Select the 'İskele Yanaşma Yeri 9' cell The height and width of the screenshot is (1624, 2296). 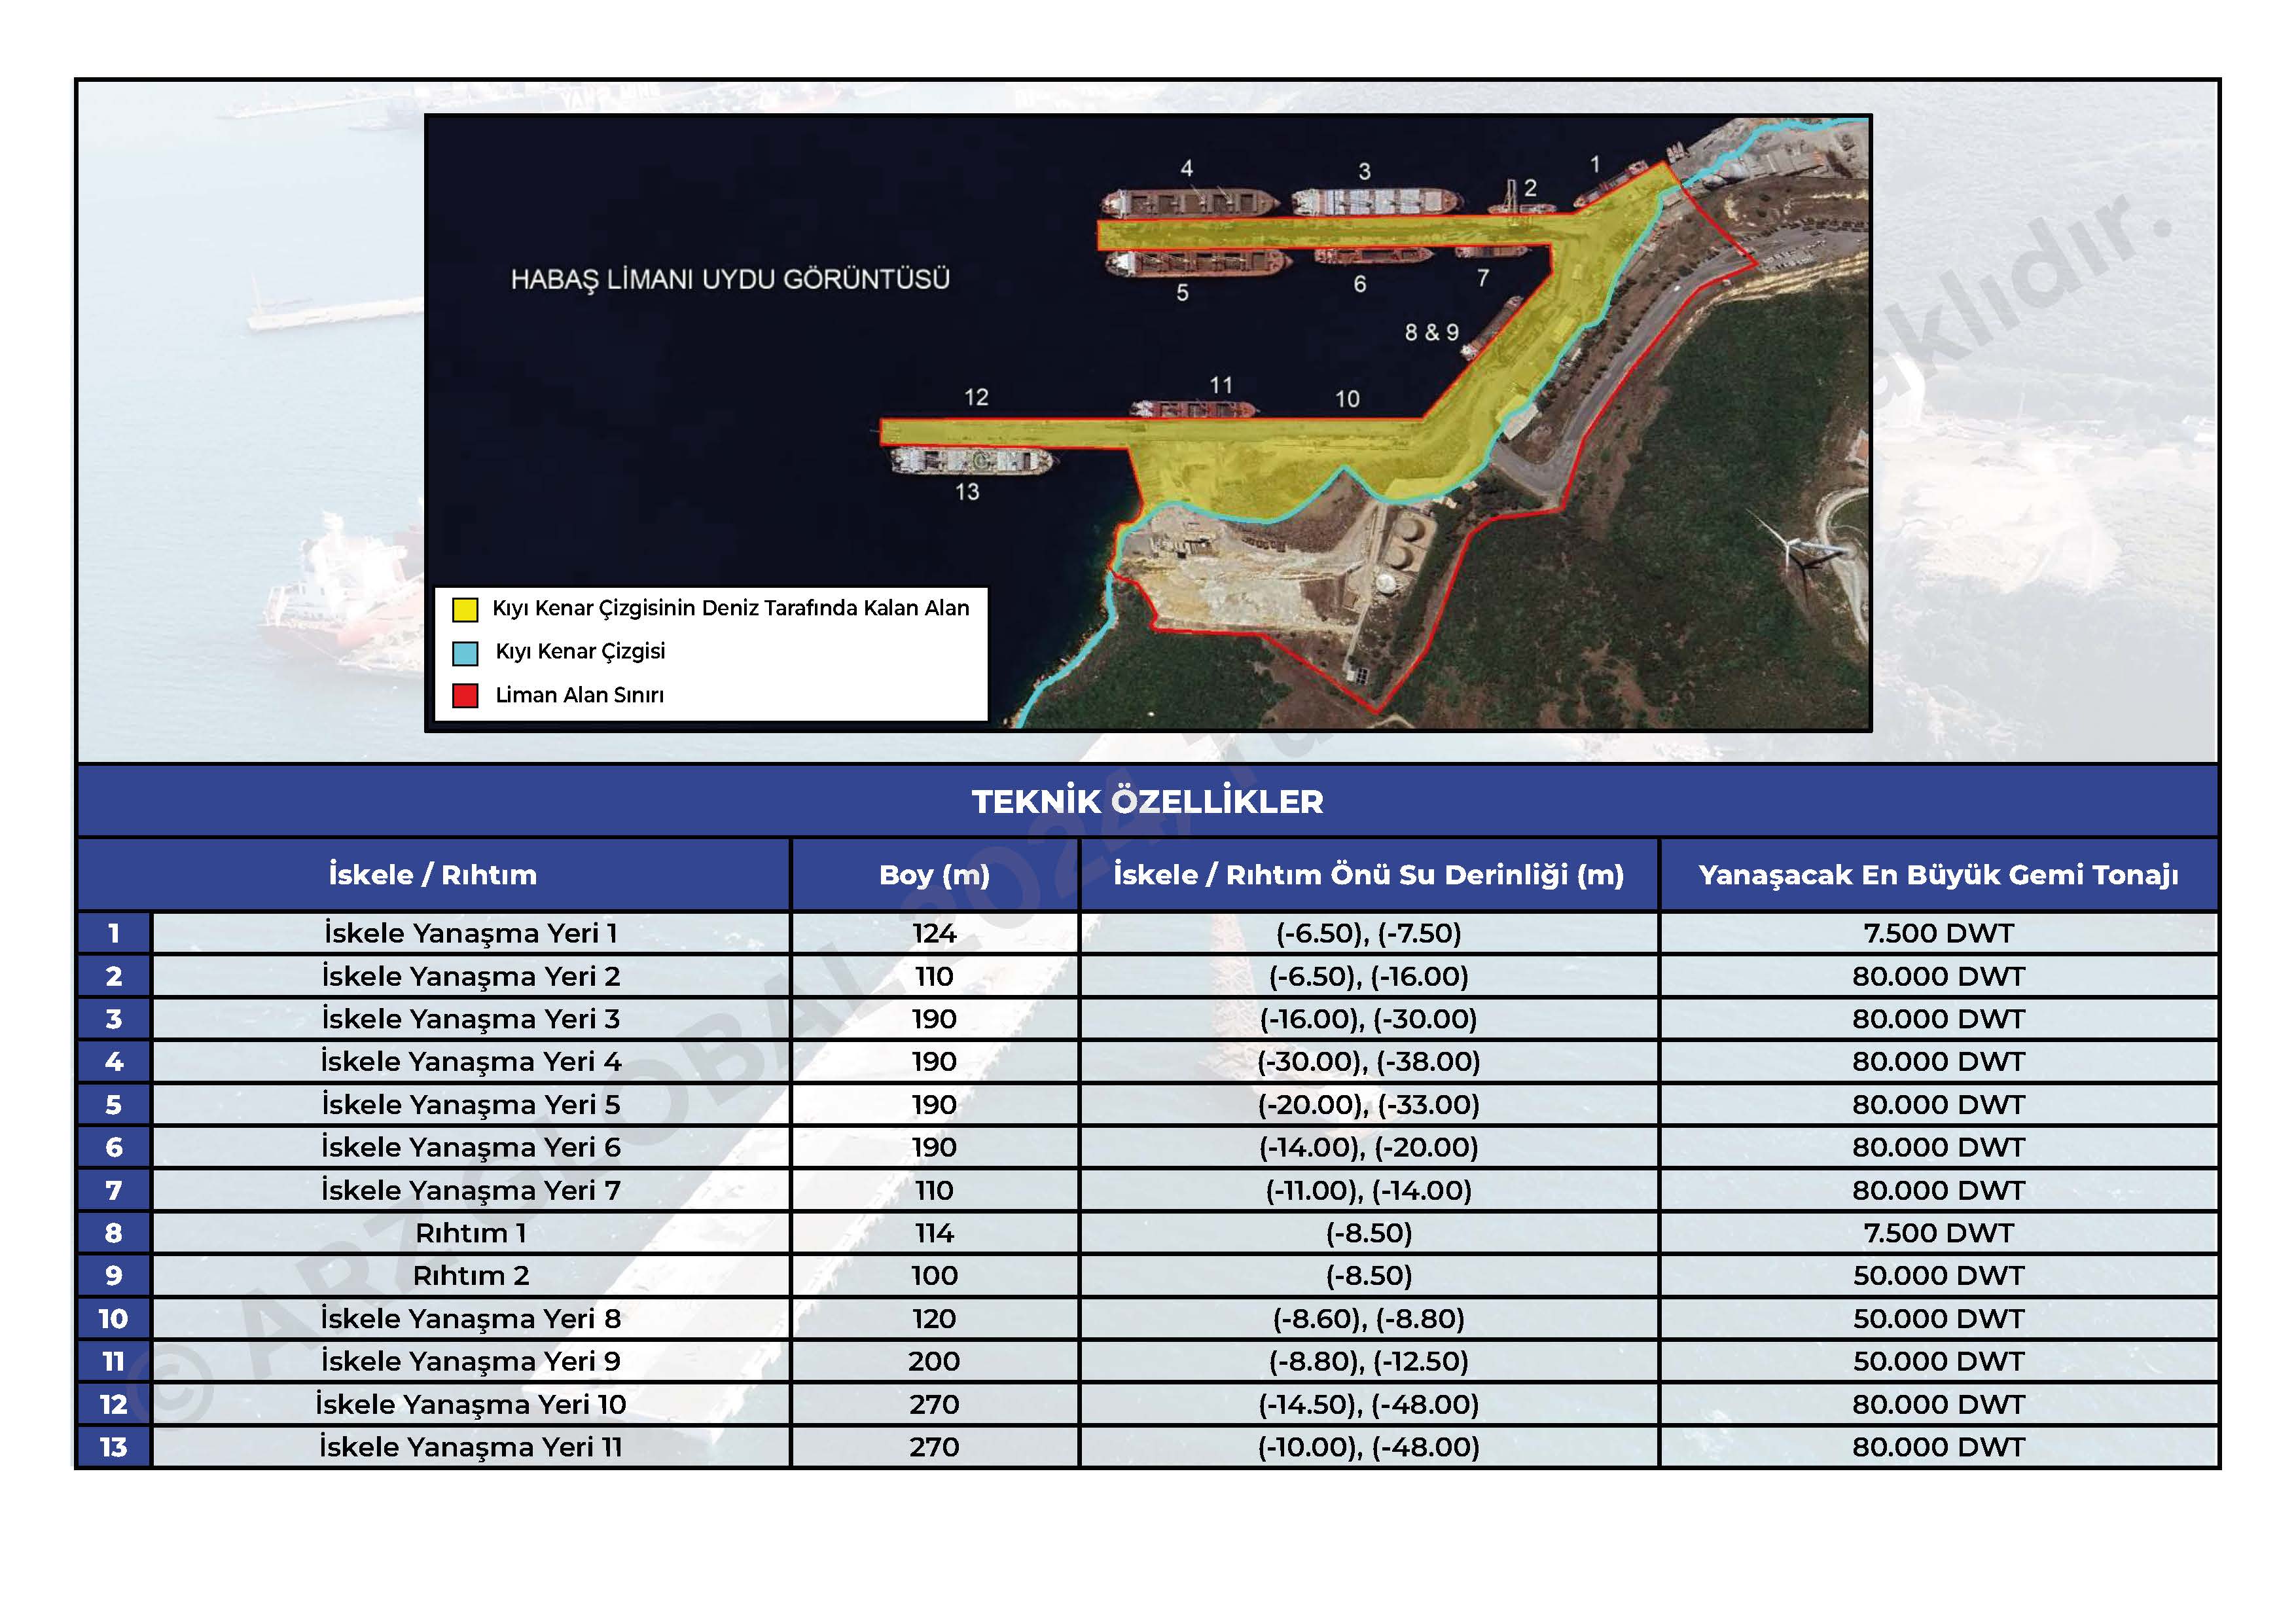471,1361
